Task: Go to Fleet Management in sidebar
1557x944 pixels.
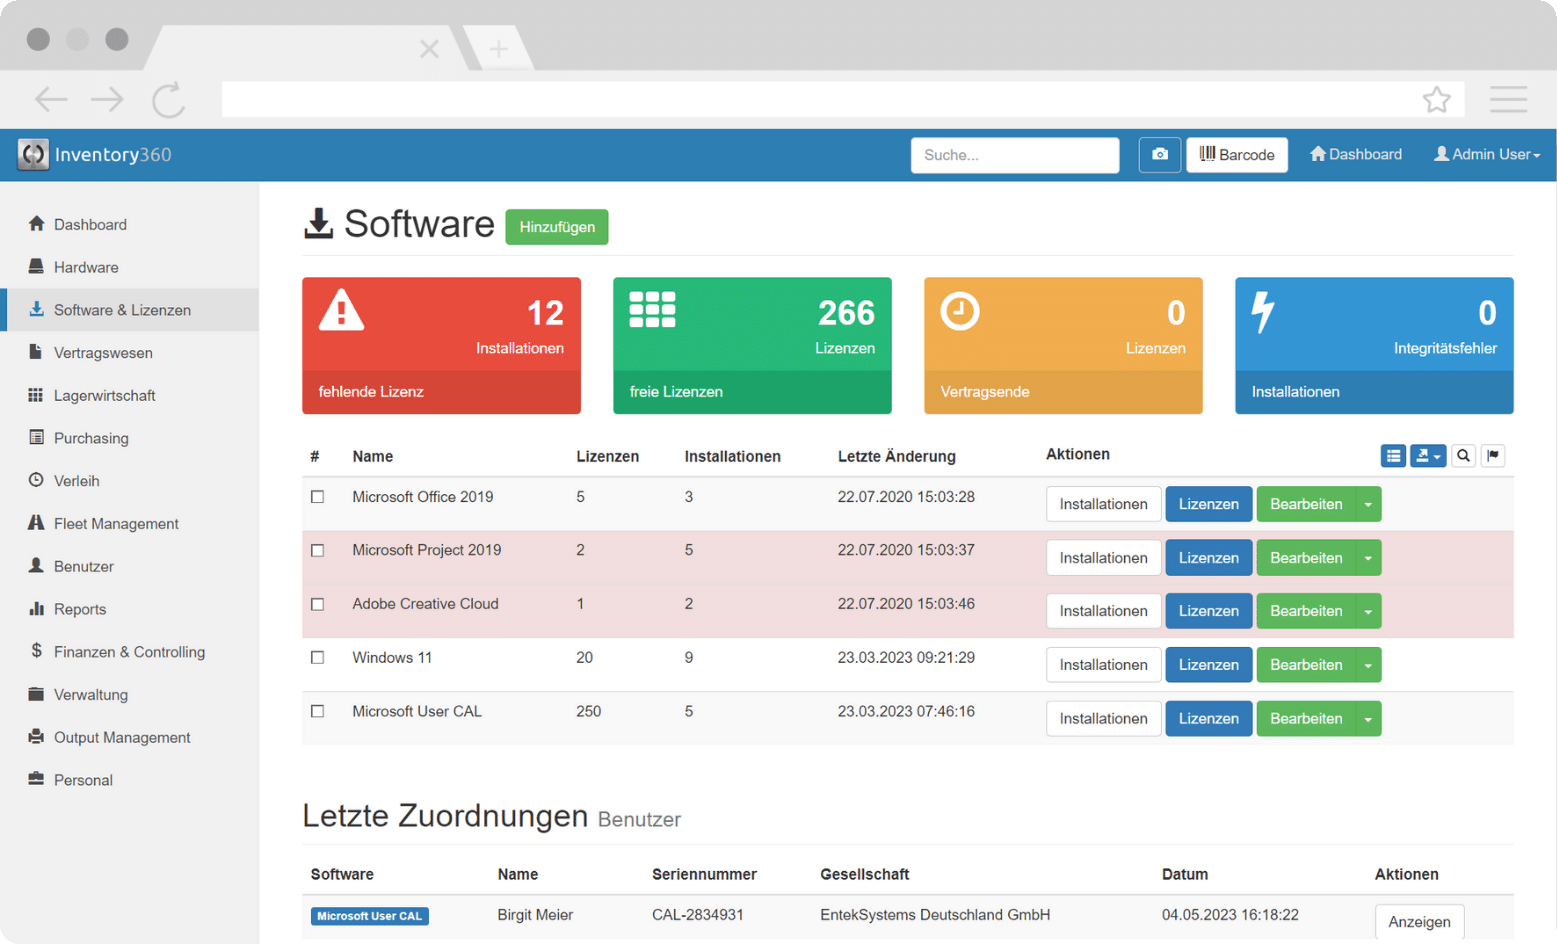Action: 116,524
